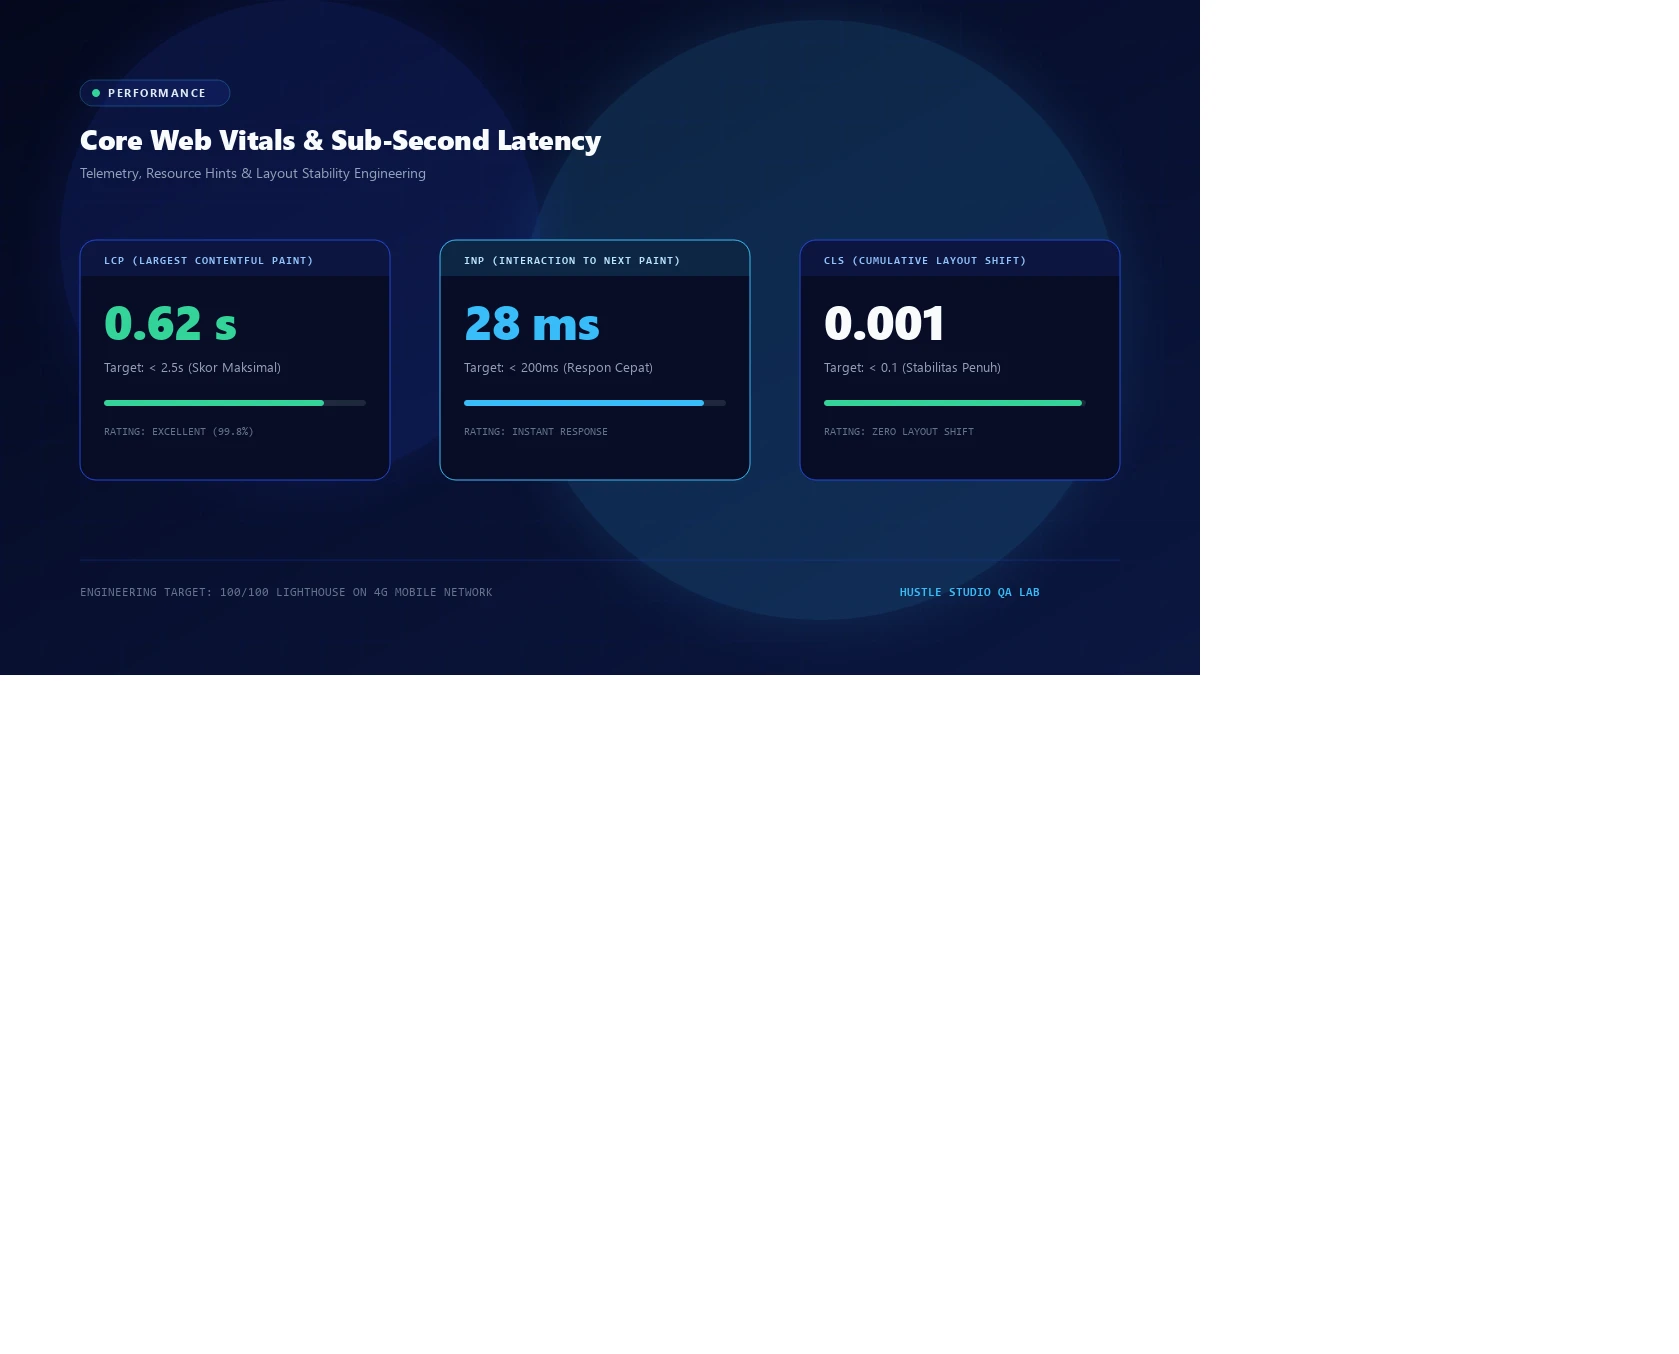Click the Telemetry, Resource Hints subtitle
Screen dimensions: 1679x1354
pyautogui.click(x=253, y=173)
